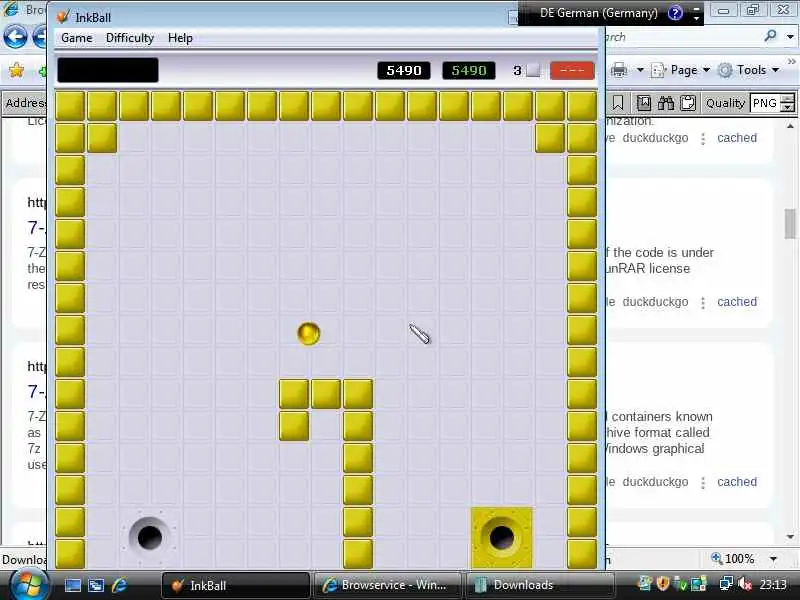This screenshot has width=800, height=600.
Task: Open second cached link beside duckduckgo
Action: click(737, 302)
